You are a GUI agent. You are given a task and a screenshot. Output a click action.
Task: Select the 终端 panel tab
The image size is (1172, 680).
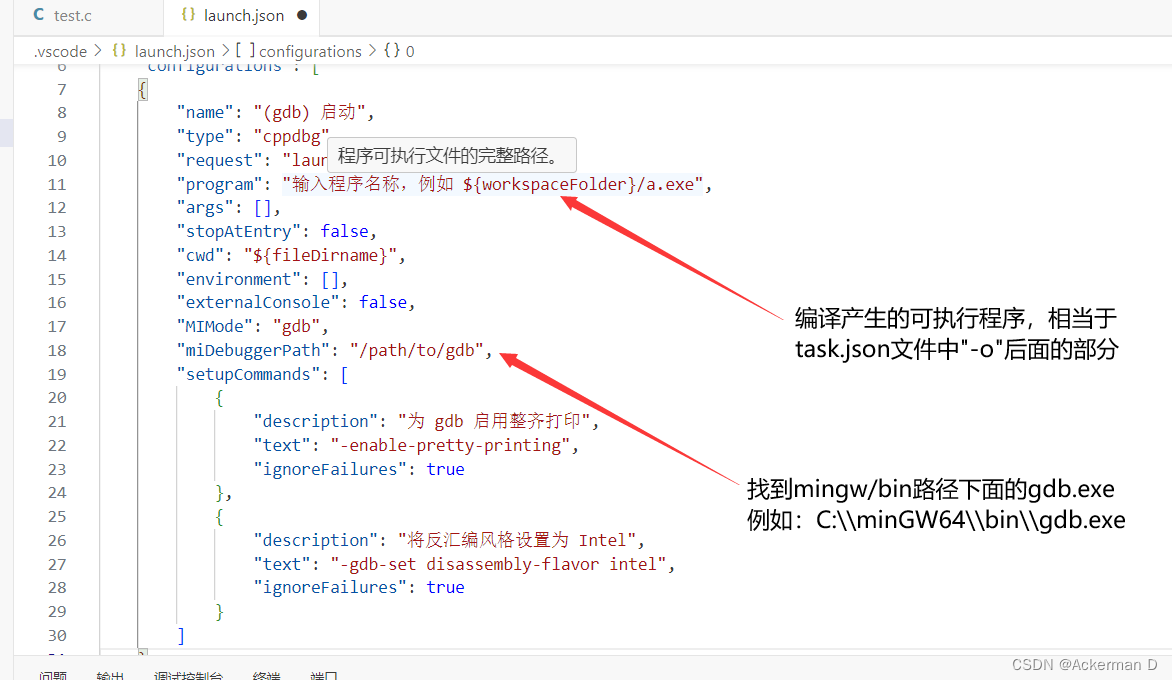[x=265, y=675]
